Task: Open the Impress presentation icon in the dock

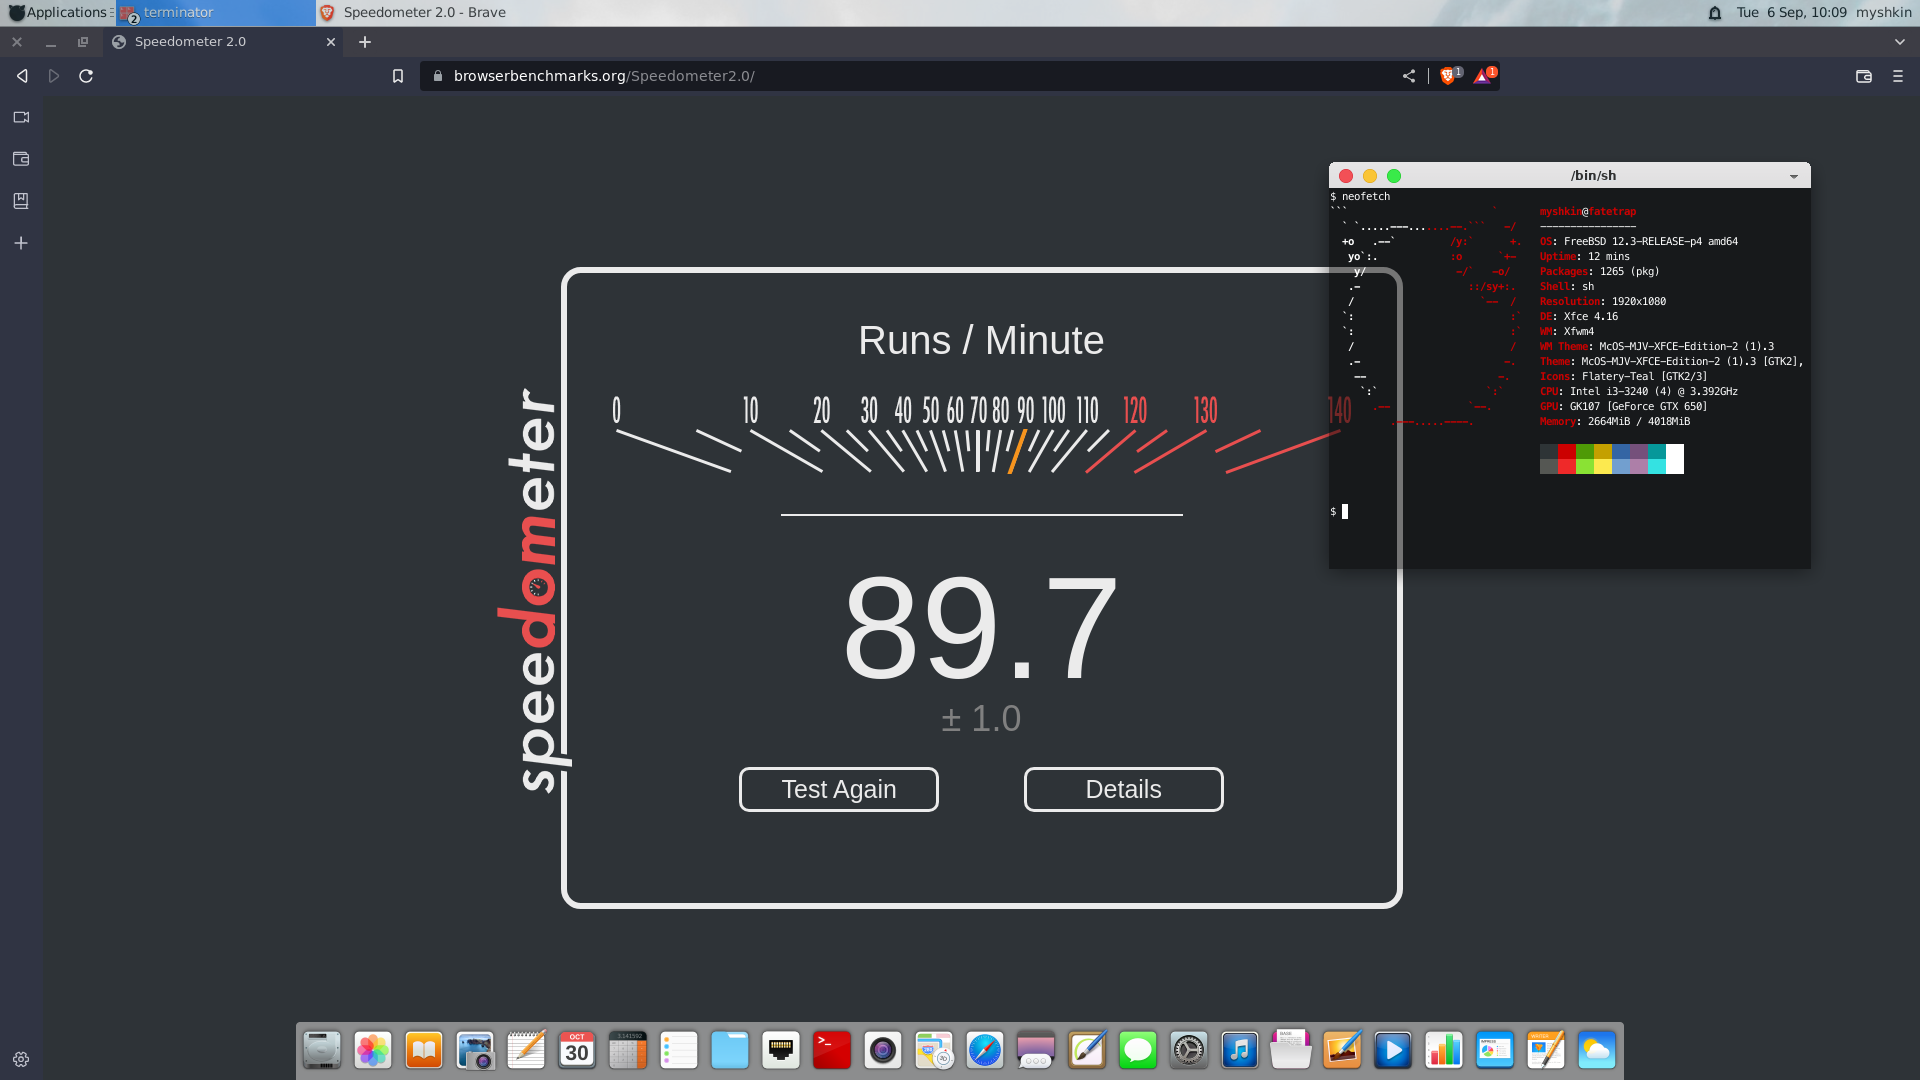Action: [1495, 1050]
